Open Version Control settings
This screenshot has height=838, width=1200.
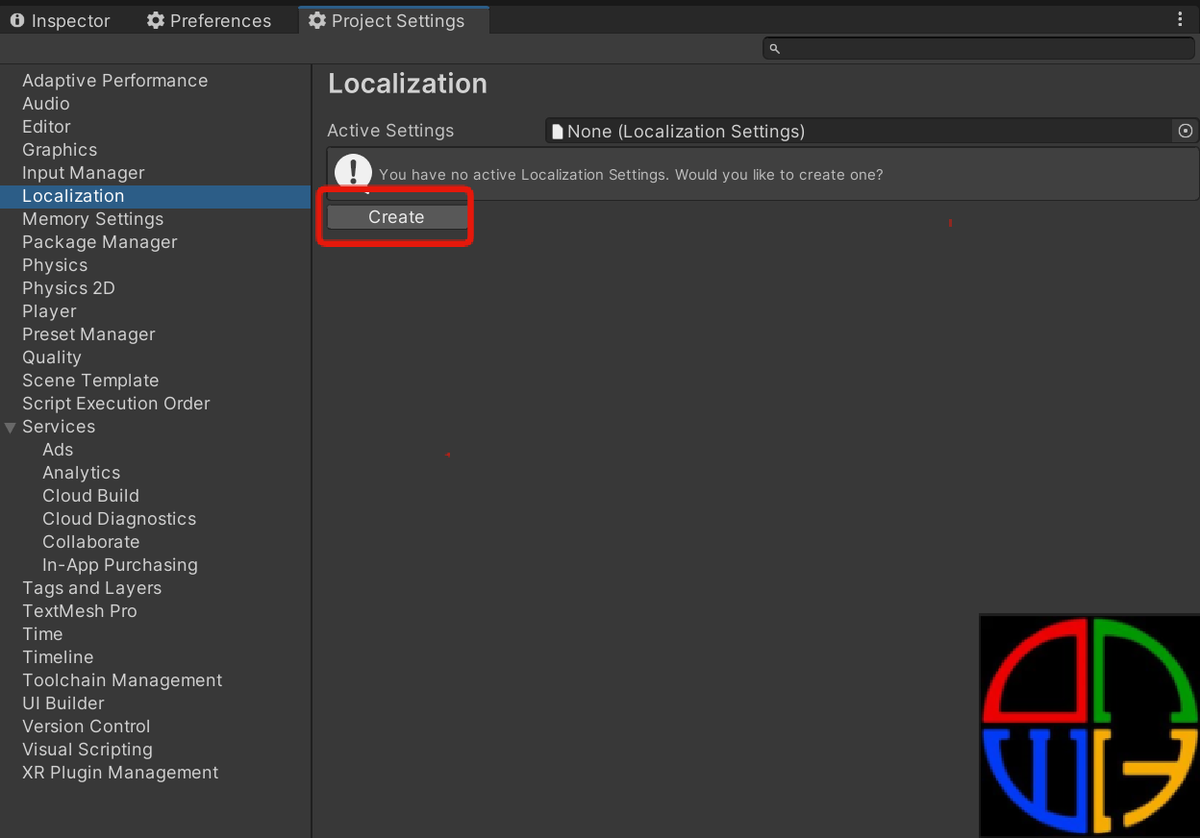click(87, 726)
